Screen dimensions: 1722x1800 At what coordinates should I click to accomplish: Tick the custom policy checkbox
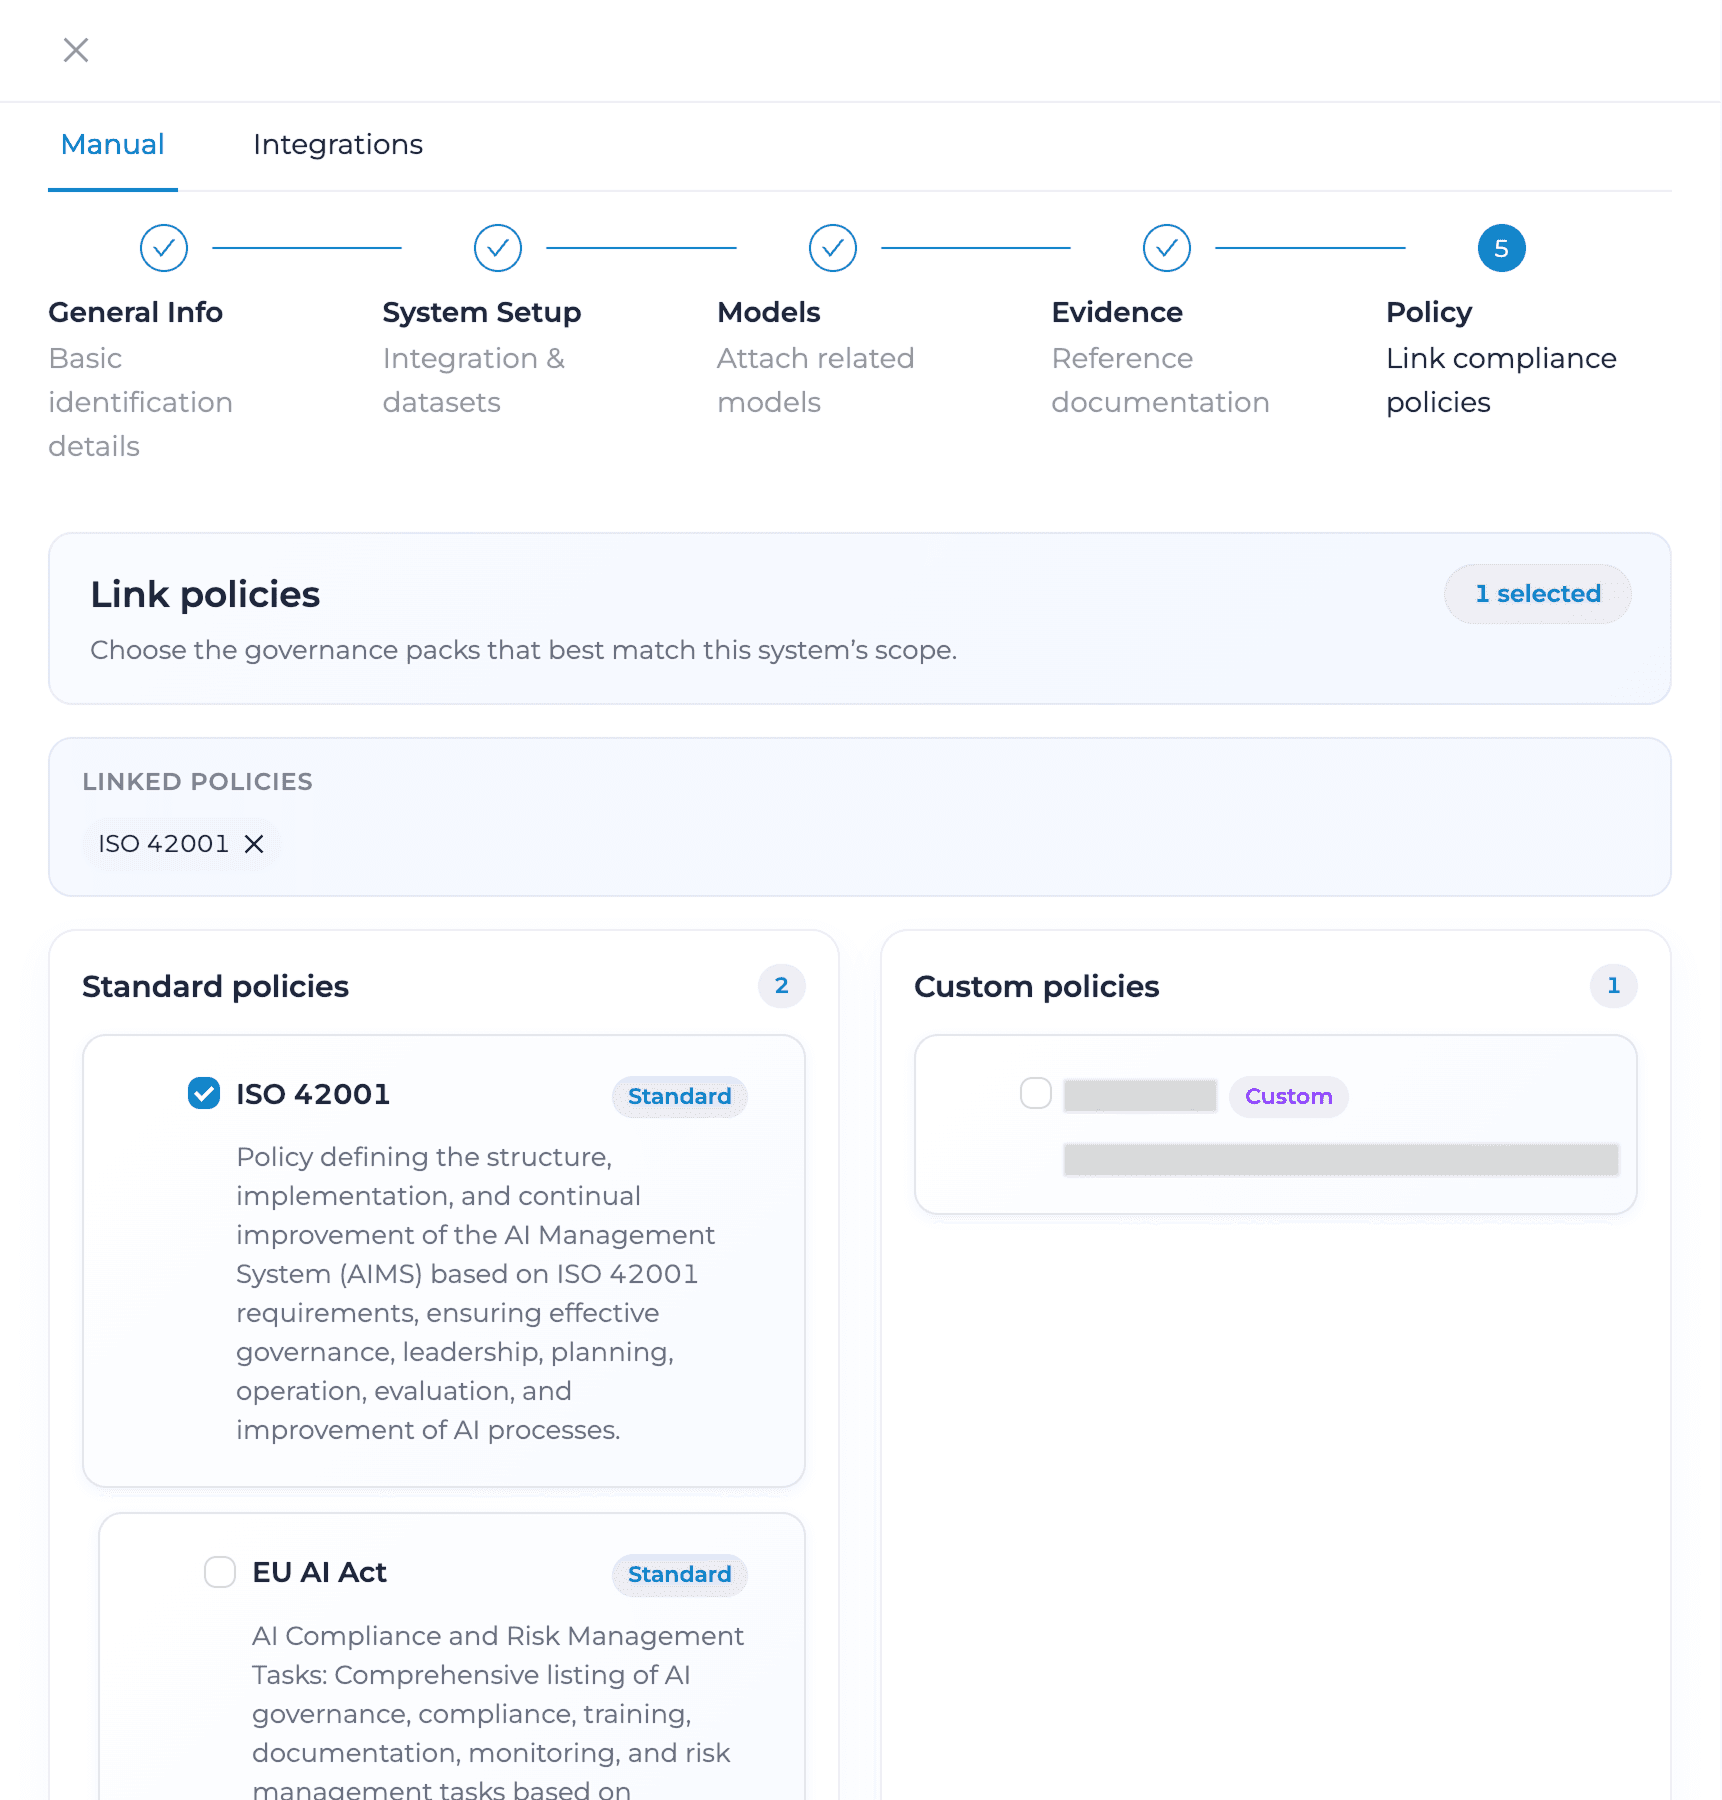point(1036,1093)
